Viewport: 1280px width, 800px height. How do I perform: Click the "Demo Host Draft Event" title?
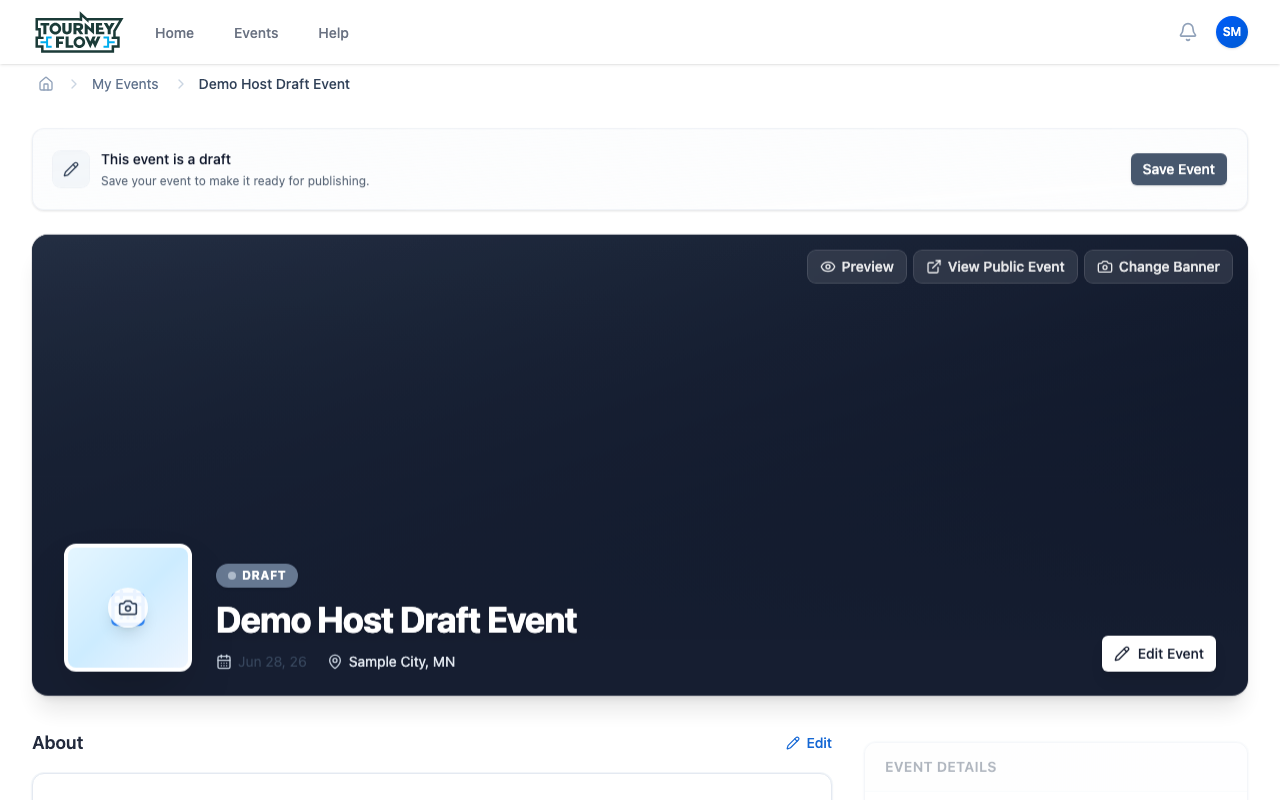(397, 620)
